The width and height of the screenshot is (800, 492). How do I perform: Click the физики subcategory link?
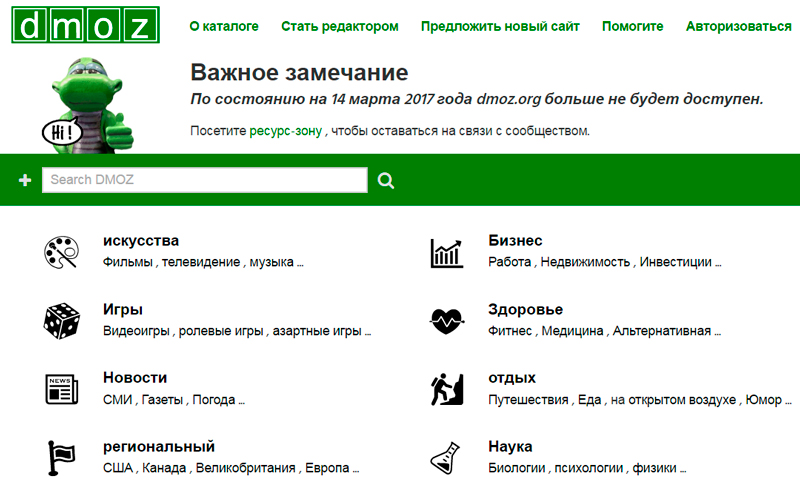pos(655,469)
